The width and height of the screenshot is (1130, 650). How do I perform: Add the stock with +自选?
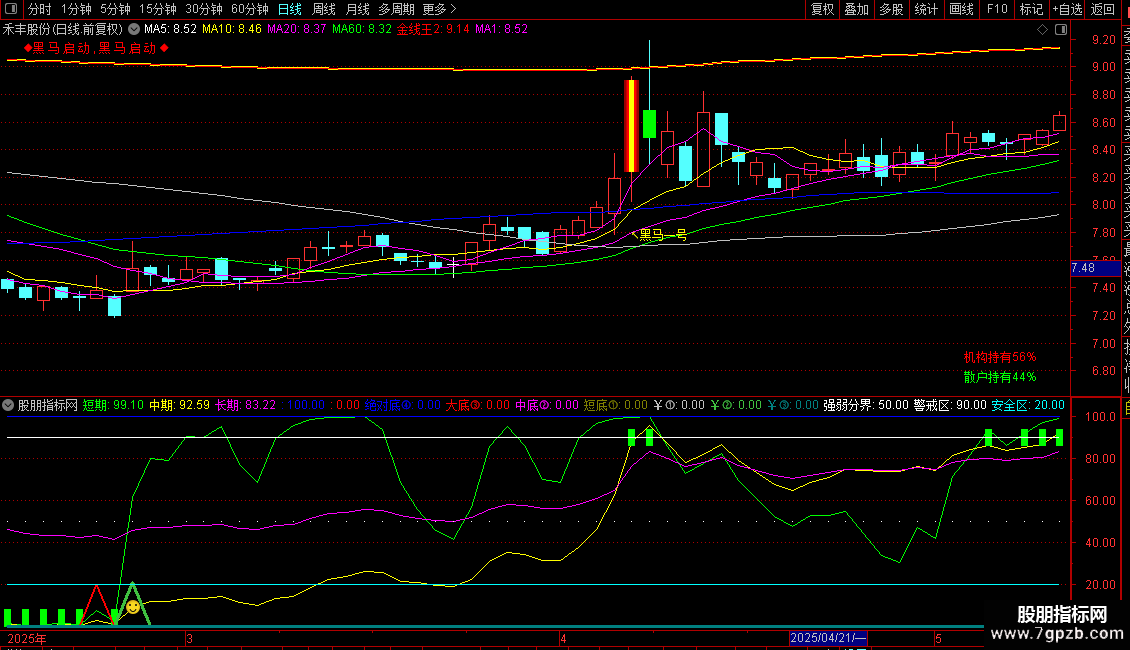[x=1067, y=9]
